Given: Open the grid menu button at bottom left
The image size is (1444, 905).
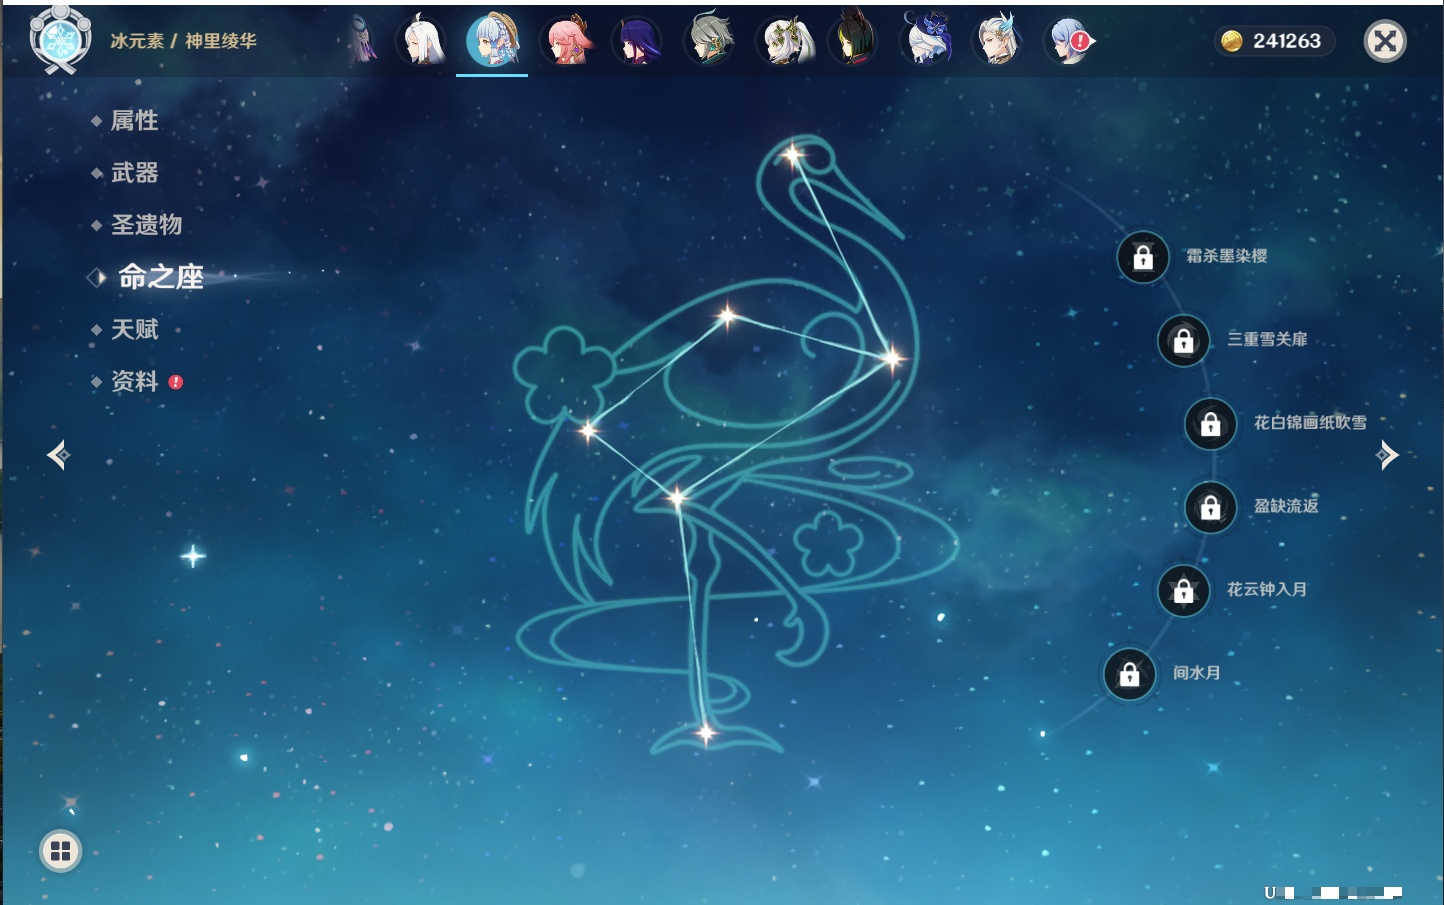Looking at the screenshot, I should pyautogui.click(x=60, y=851).
